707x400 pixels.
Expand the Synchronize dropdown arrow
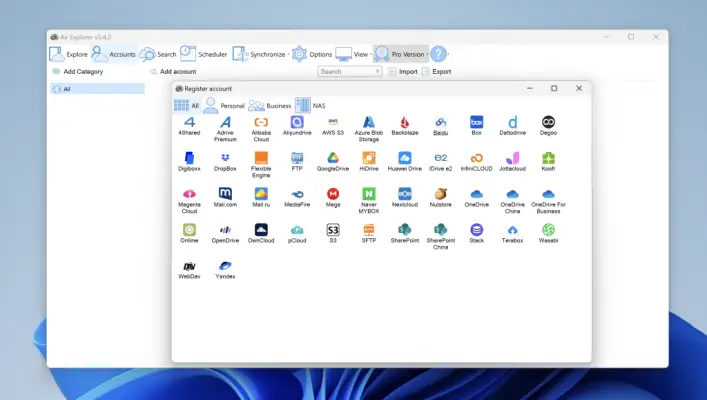point(289,54)
